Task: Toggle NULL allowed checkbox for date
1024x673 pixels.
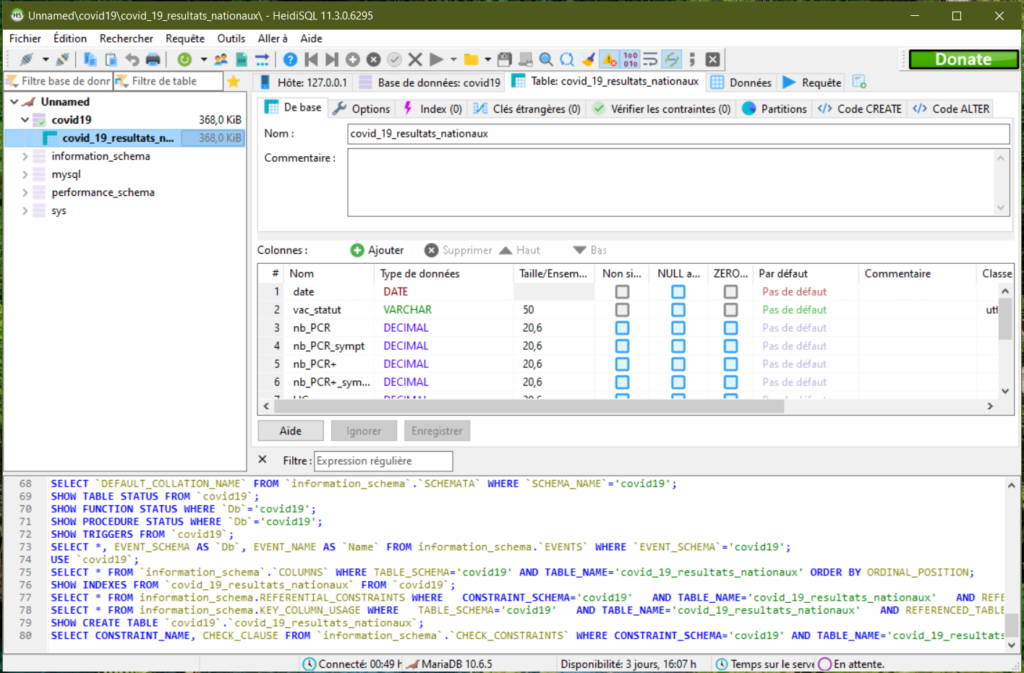Action: pyautogui.click(x=678, y=292)
